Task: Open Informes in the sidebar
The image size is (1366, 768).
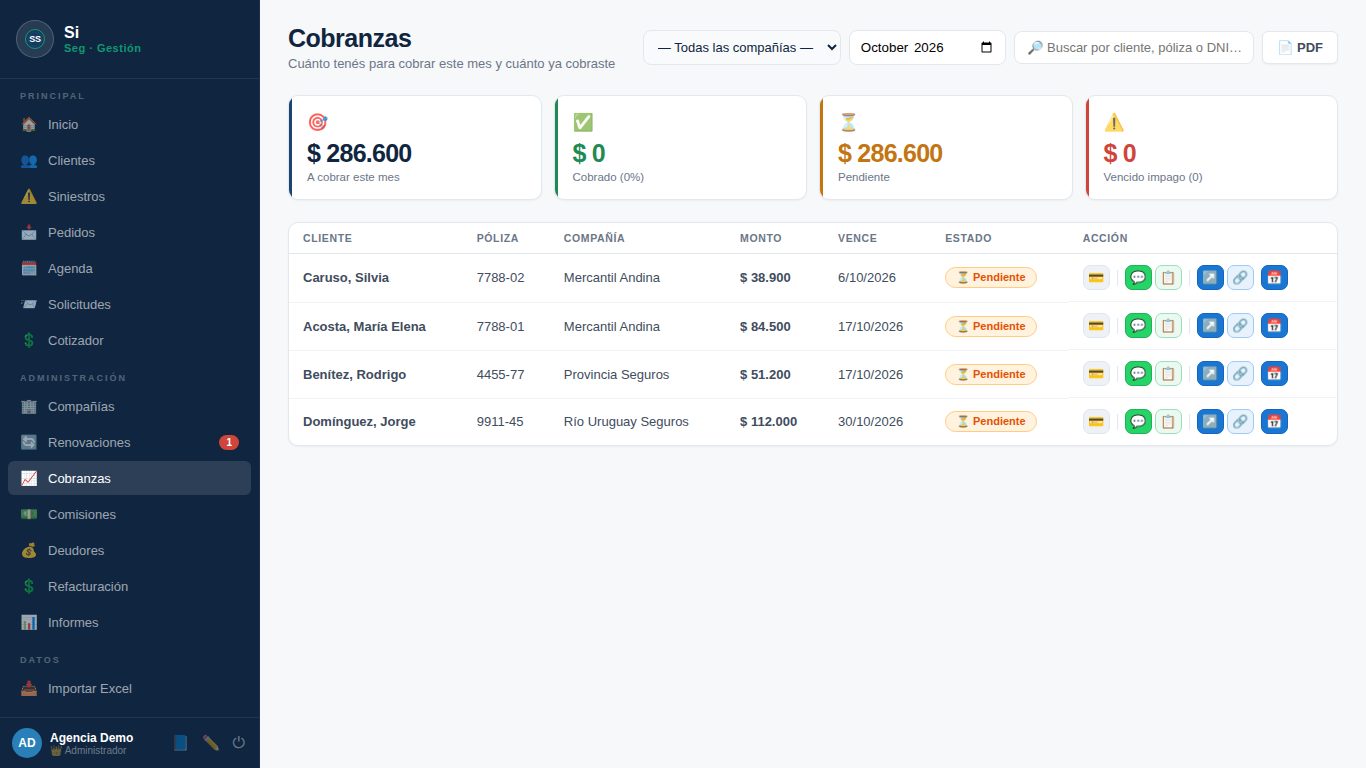Action: pyautogui.click(x=129, y=623)
